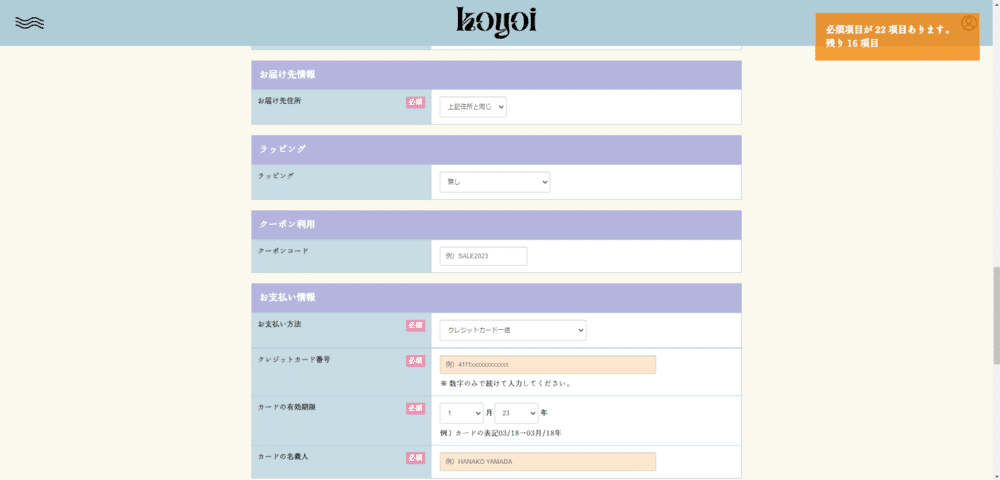Open the wavy hamburger menu icon
Image resolution: width=1000 pixels, height=480 pixels.
click(29, 23)
